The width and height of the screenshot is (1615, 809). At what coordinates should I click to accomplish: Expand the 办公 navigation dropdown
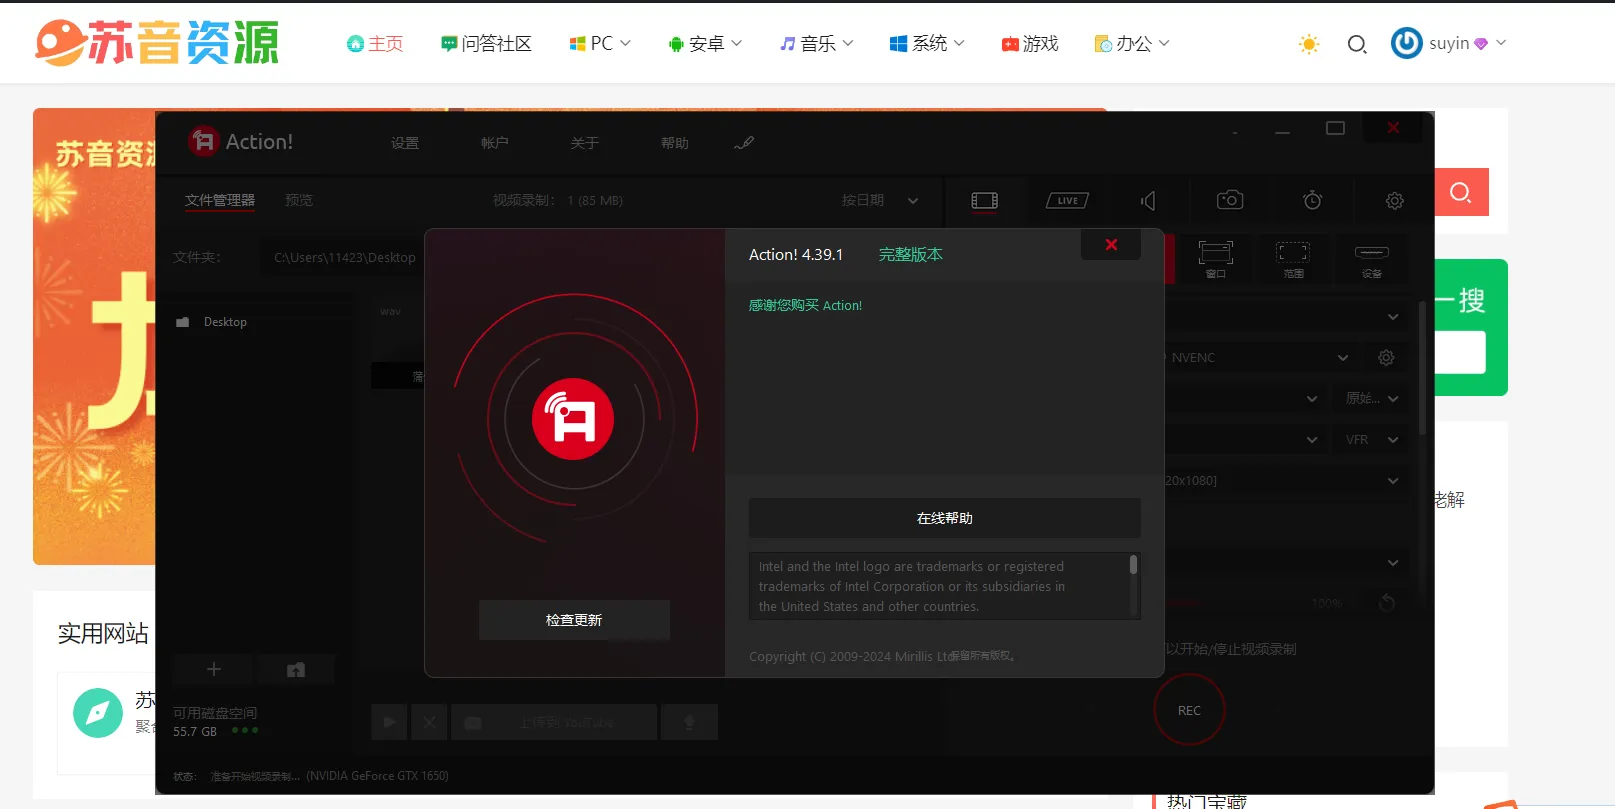(x=1132, y=44)
